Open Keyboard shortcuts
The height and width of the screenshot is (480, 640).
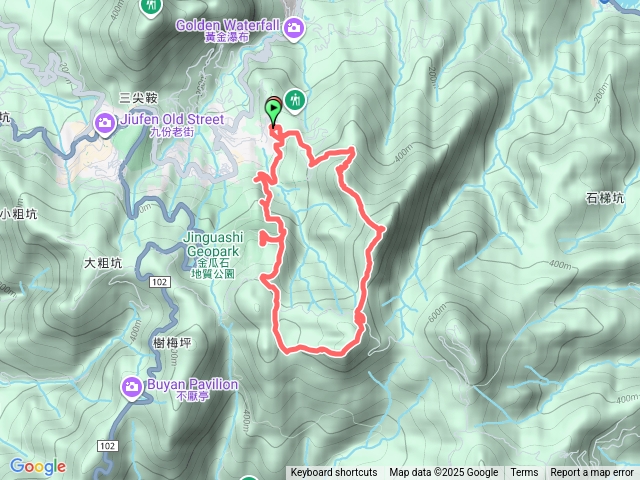pos(334,473)
